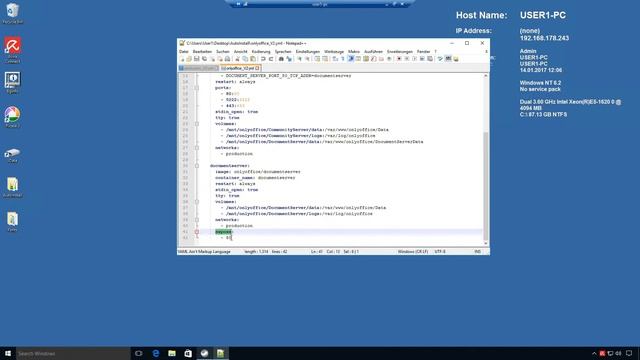The image size is (640, 360).
Task: Undo the last edit via toolbar
Action: tap(263, 59)
